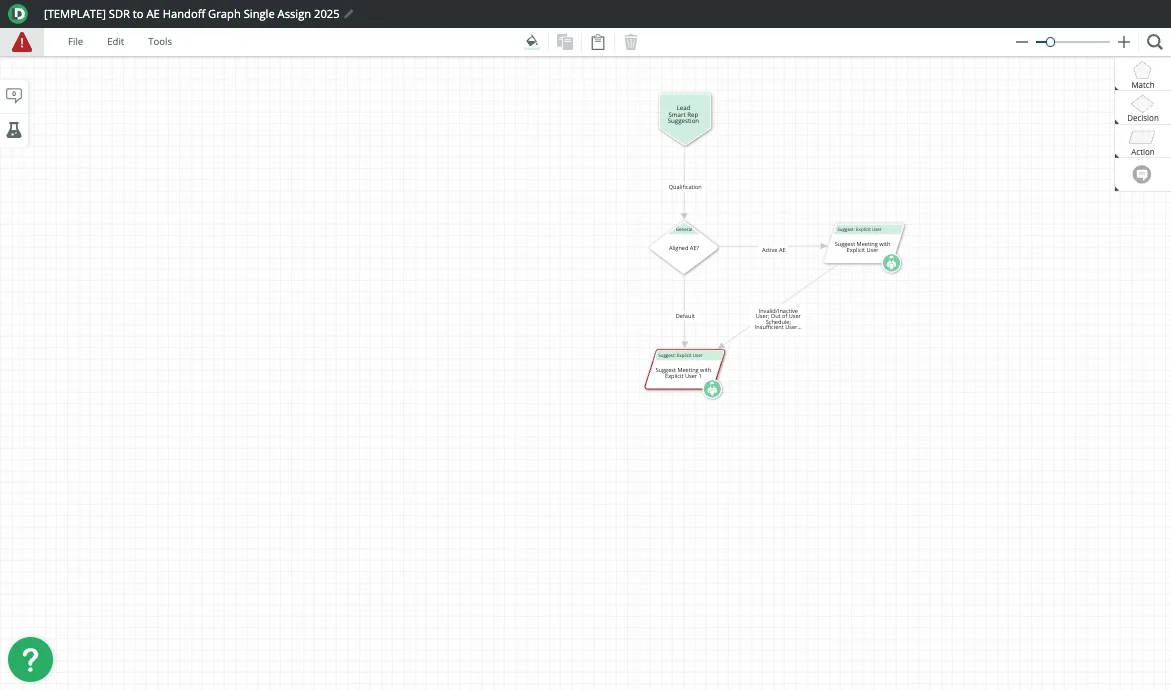Select the Aligned AE? decision node
This screenshot has width=1171, height=690.
[684, 248]
